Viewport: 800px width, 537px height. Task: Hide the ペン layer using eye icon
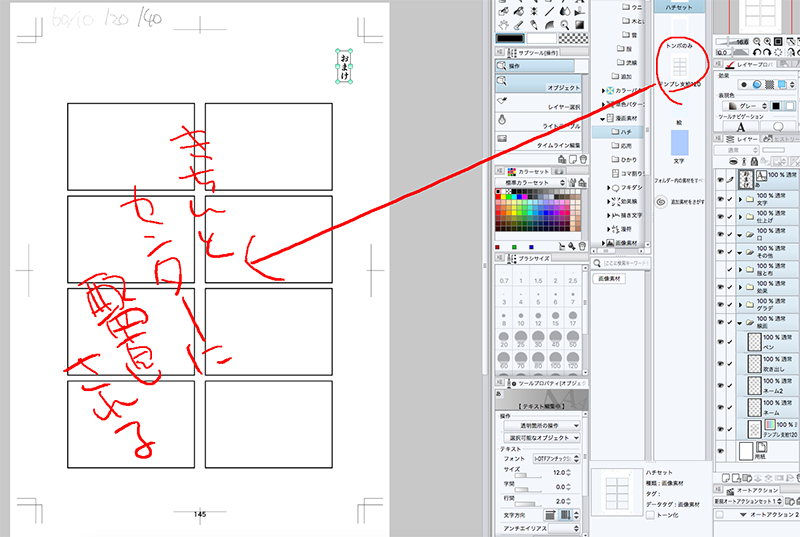pyautogui.click(x=720, y=342)
